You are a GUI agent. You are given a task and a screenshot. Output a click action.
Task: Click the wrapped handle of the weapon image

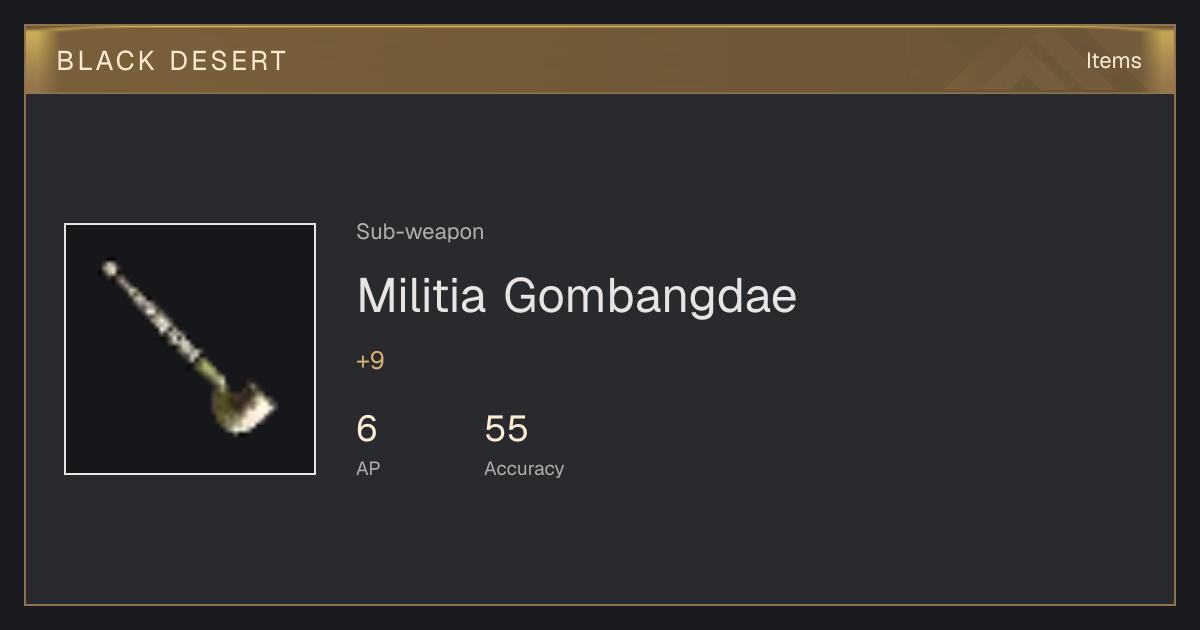pyautogui.click(x=160, y=320)
